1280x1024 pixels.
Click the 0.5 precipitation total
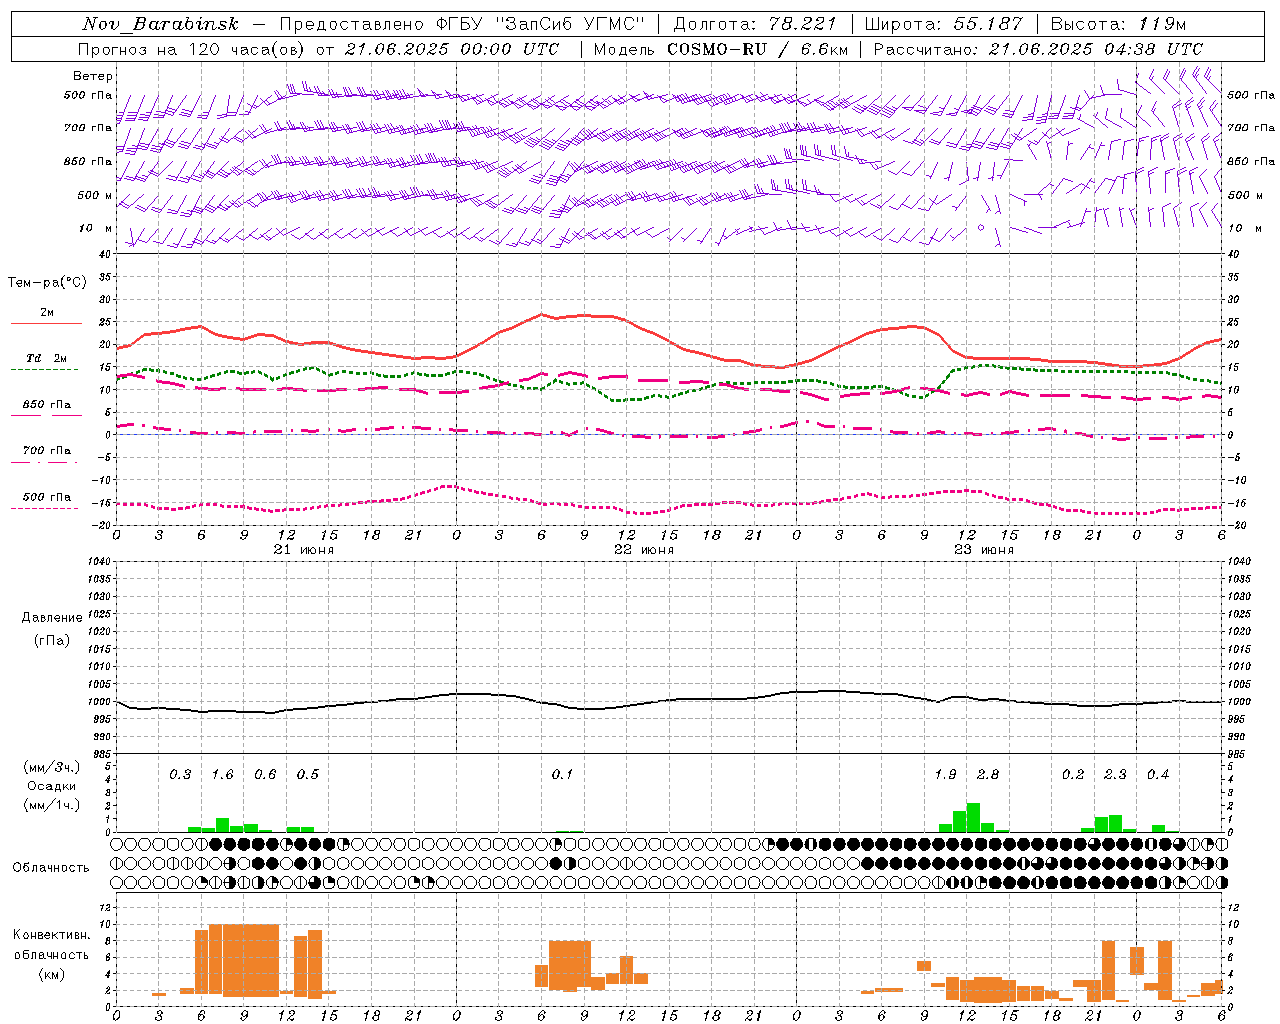308,775
